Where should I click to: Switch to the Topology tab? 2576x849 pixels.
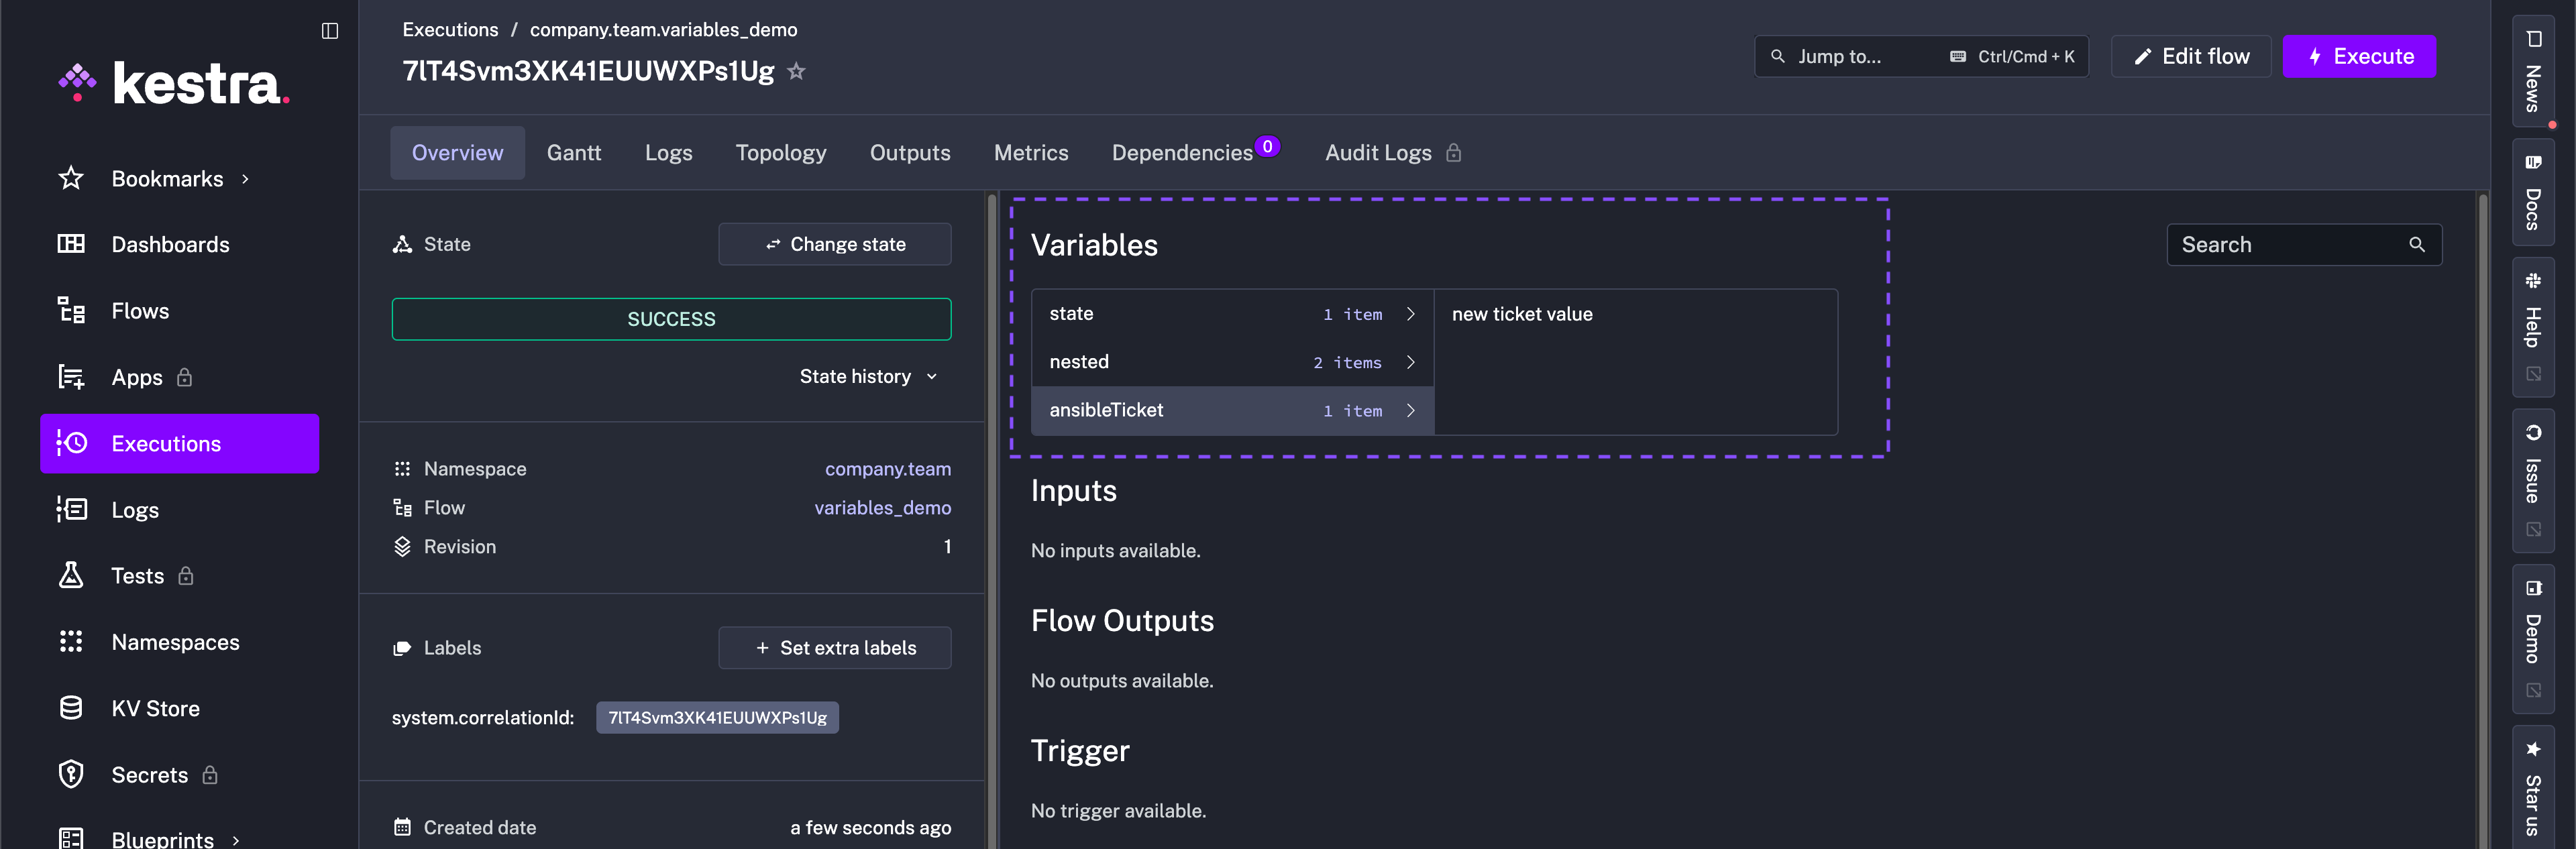781,152
